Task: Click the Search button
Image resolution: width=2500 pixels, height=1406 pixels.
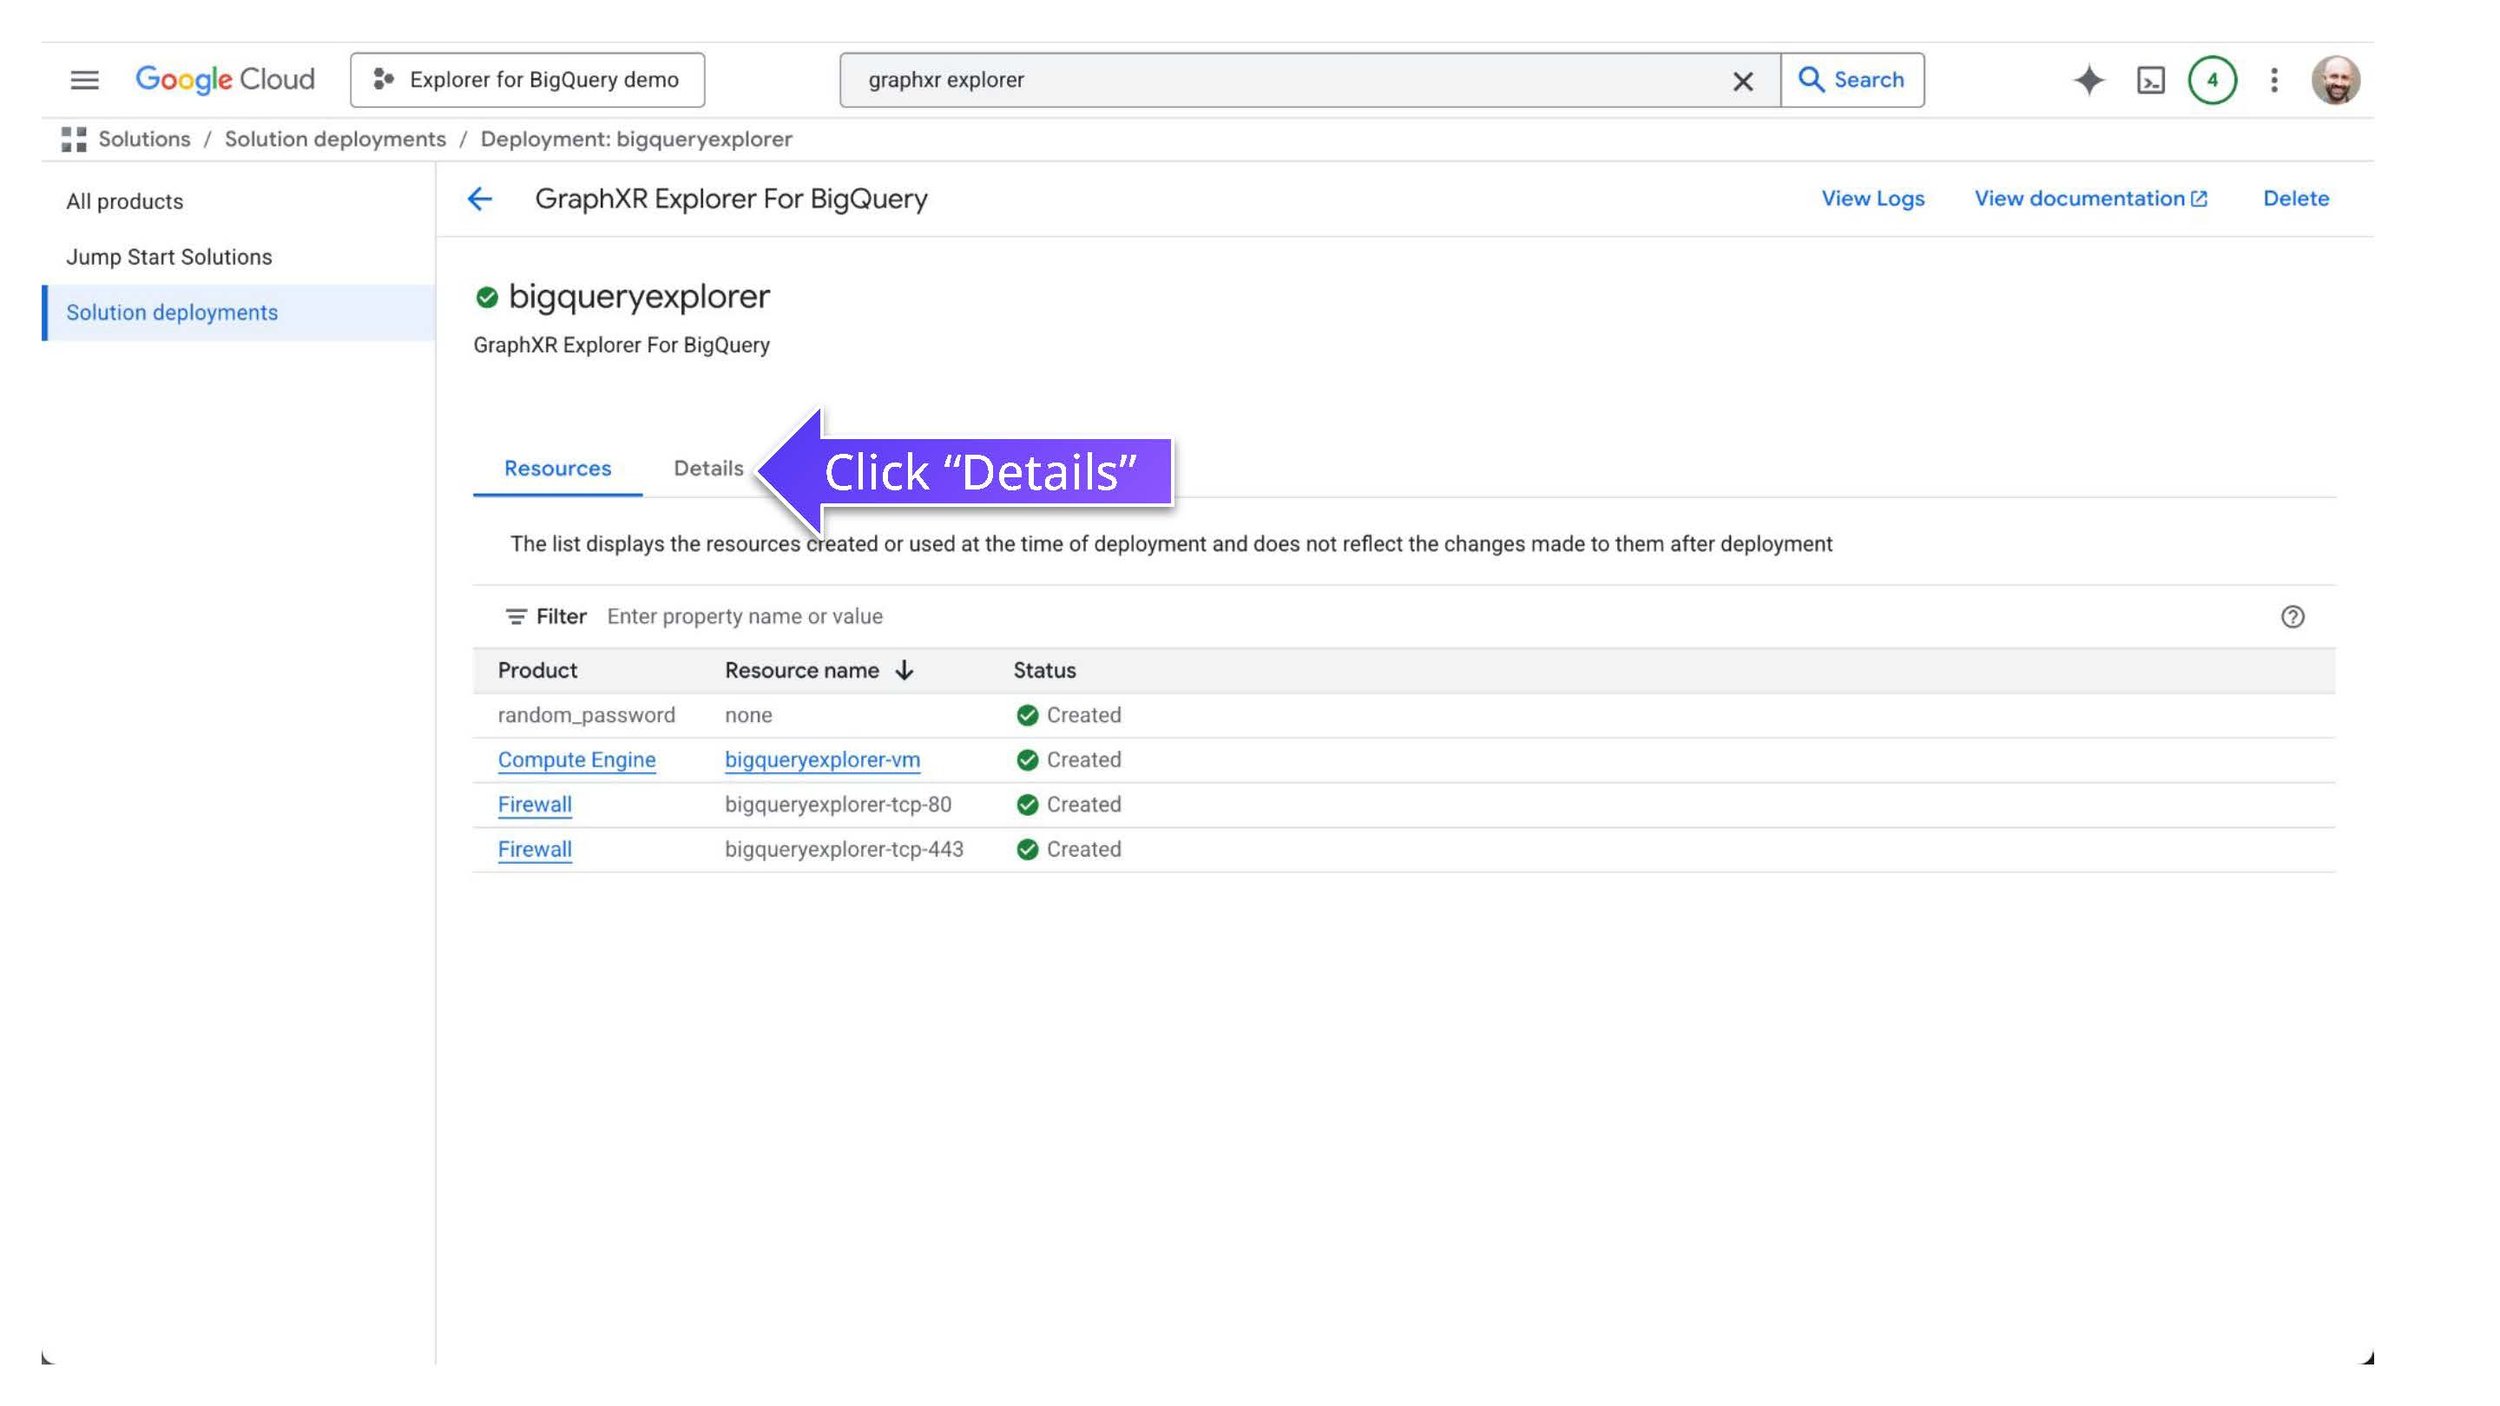Action: tap(1852, 80)
